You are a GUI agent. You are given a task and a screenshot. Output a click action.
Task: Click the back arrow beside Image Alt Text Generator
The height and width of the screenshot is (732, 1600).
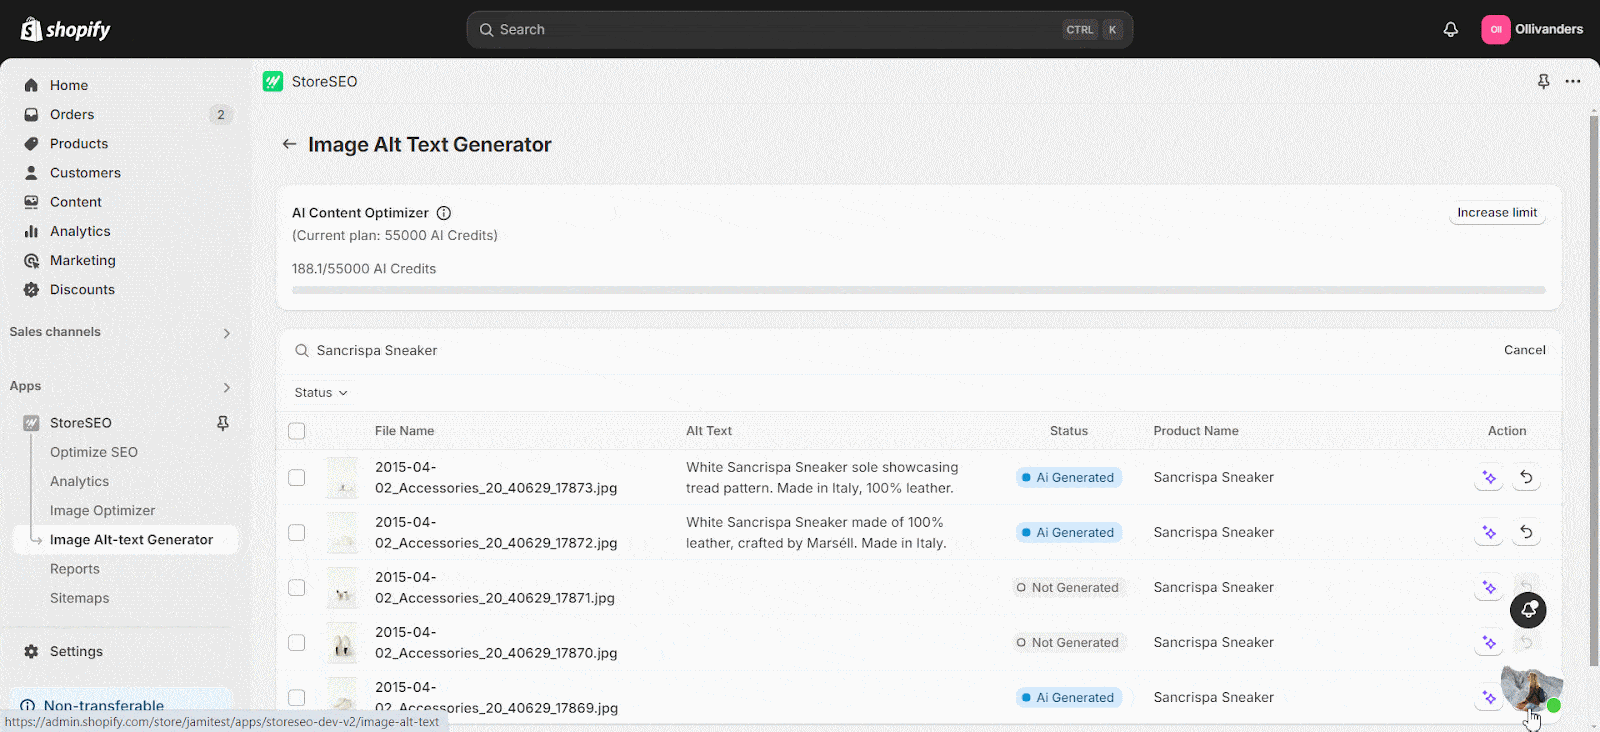(x=289, y=144)
